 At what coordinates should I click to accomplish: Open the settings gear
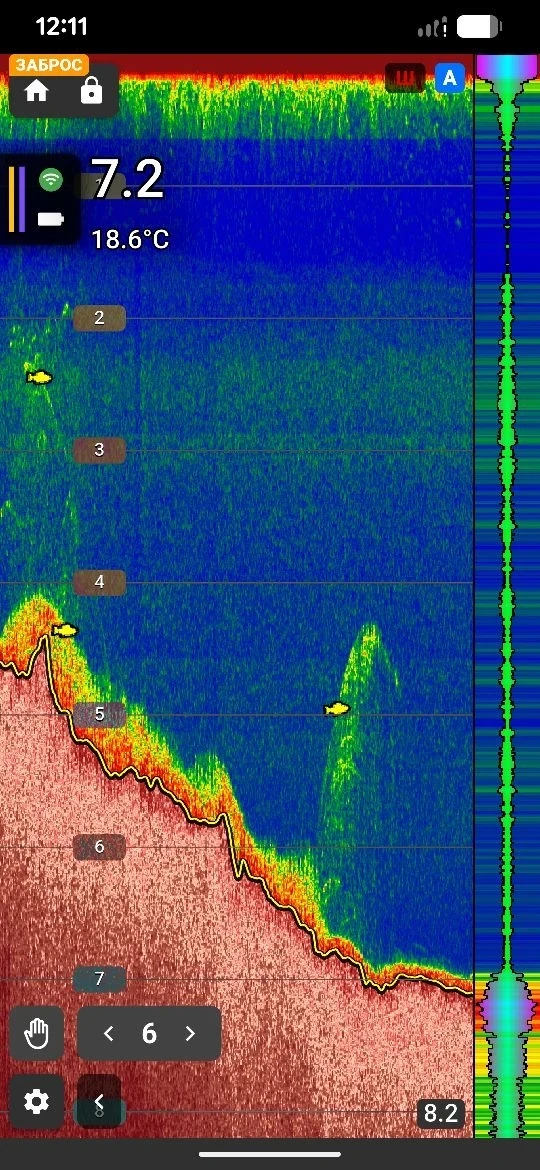pos(37,1101)
